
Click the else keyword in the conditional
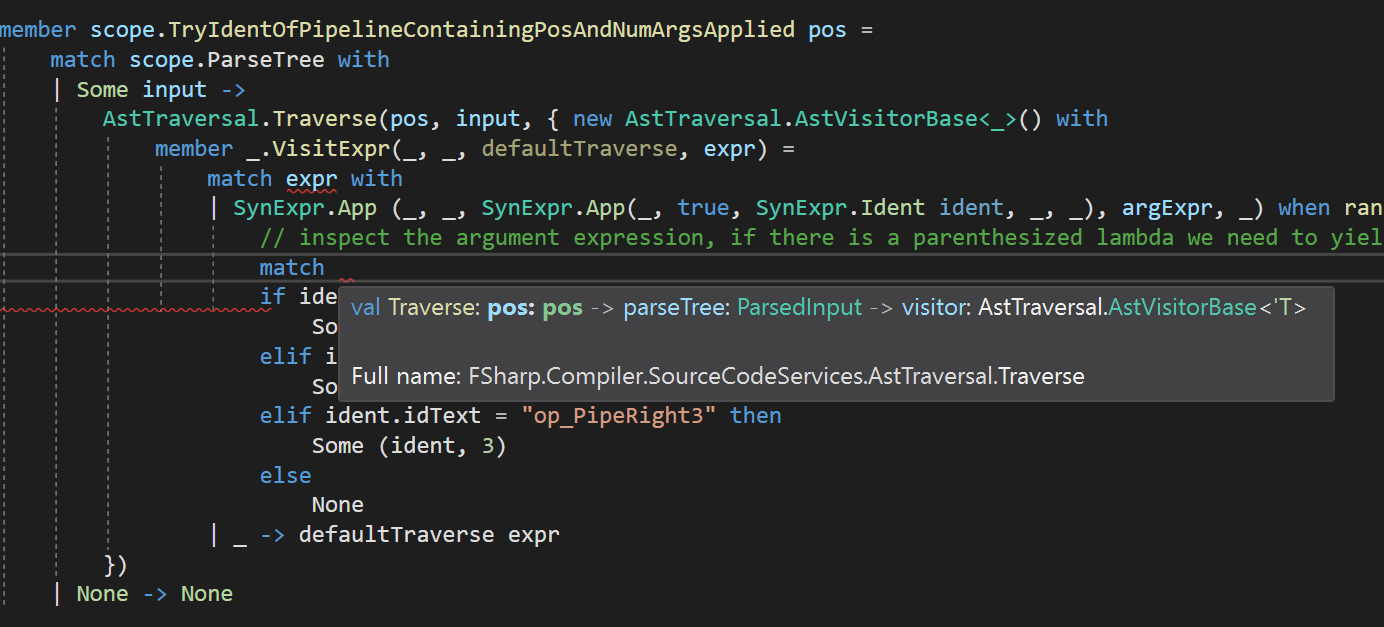click(285, 474)
